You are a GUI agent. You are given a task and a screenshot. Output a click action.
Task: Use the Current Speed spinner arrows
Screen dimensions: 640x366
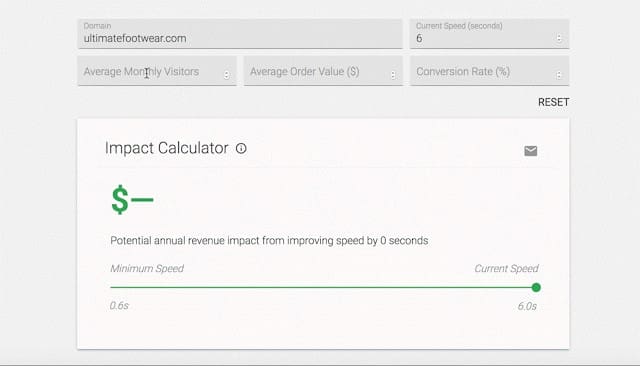click(559, 38)
